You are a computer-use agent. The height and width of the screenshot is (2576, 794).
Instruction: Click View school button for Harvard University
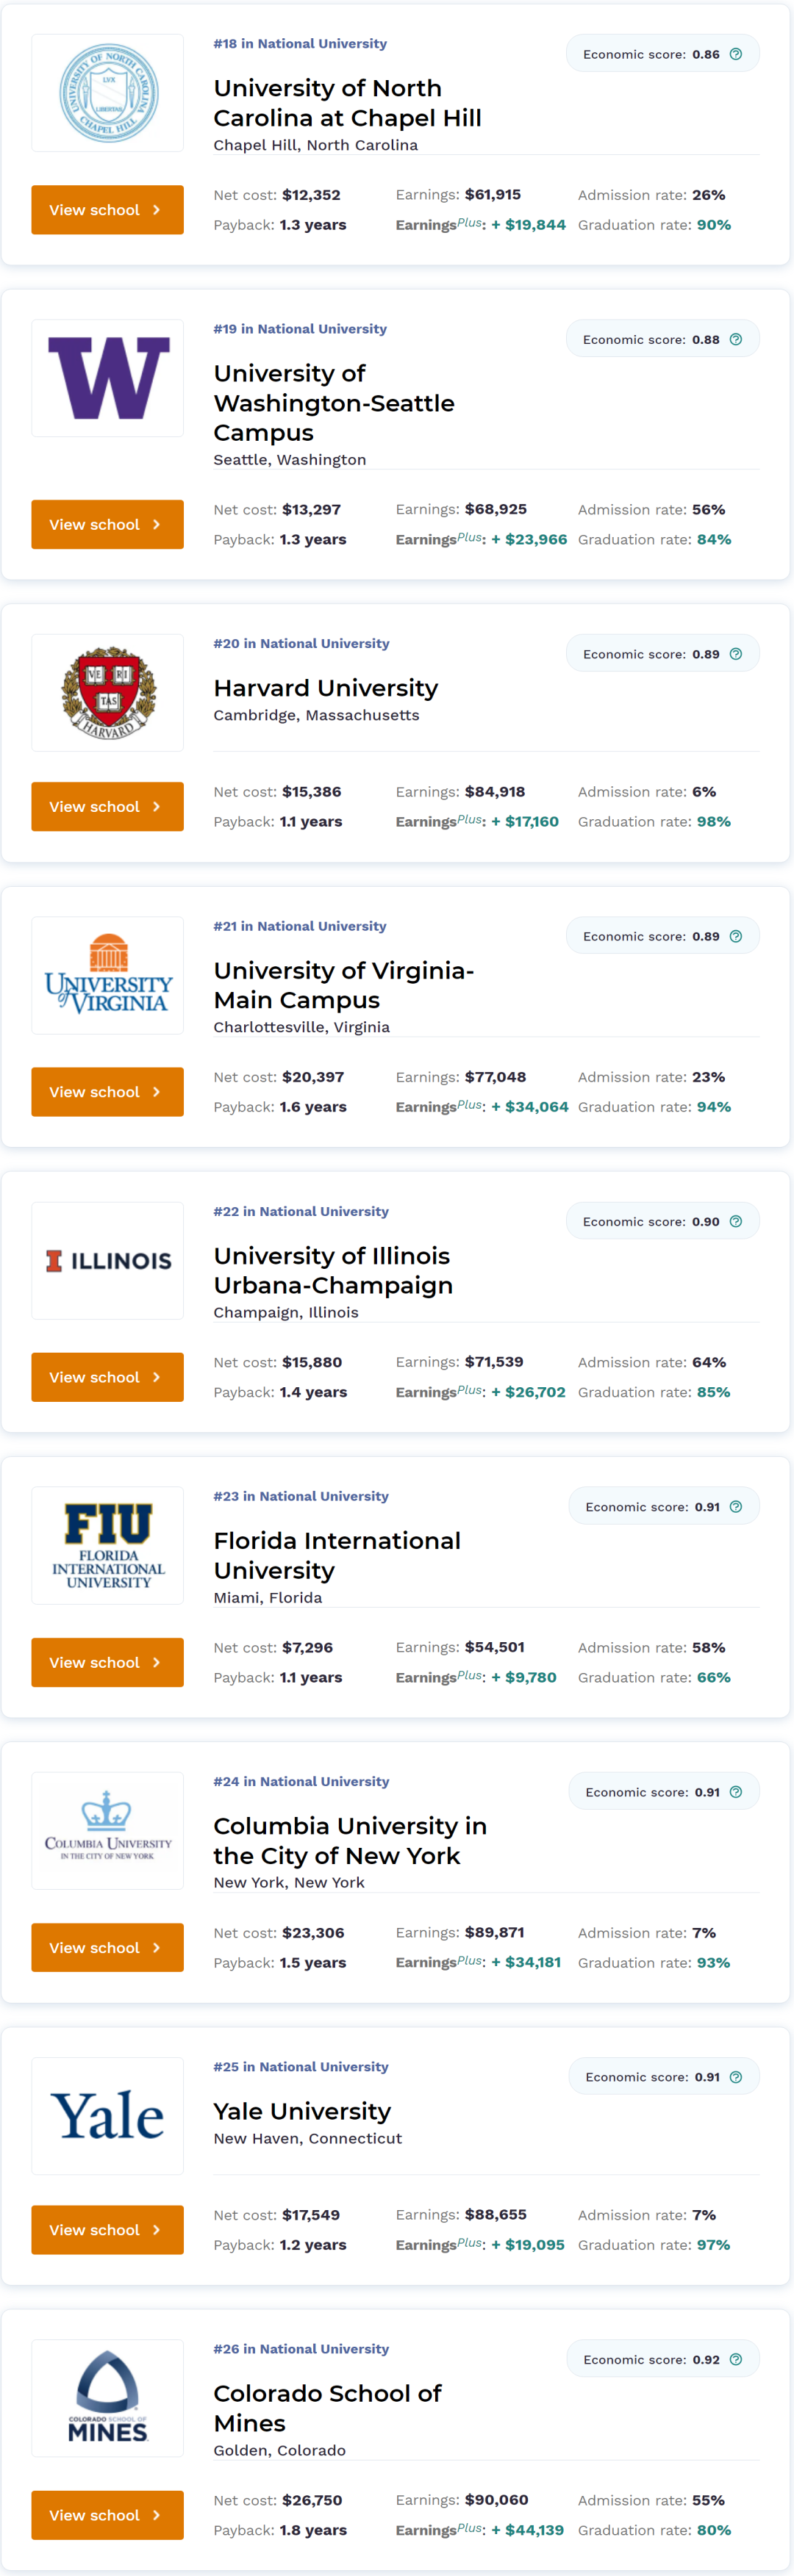point(108,806)
